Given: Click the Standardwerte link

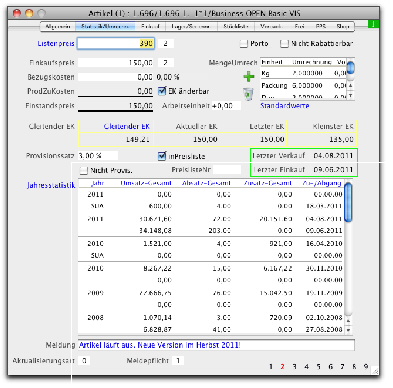Looking at the screenshot, I should (285, 106).
